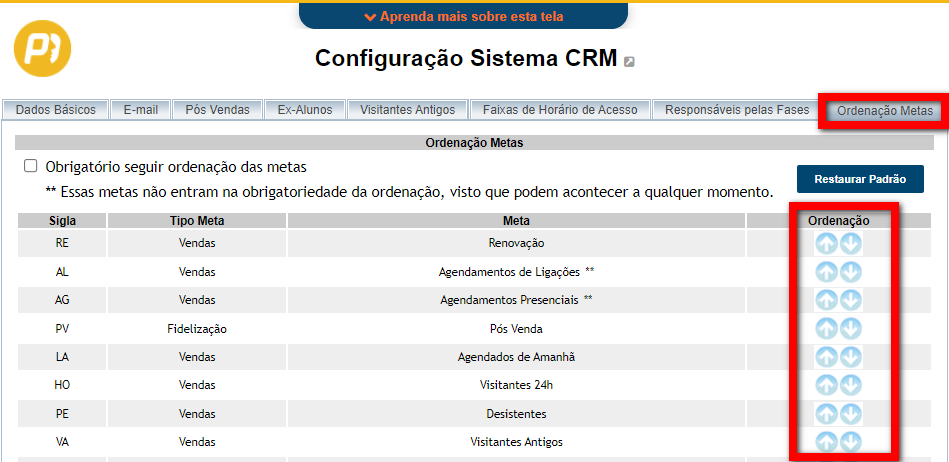
Task: Click the orange P logo icon
Action: click(43, 48)
